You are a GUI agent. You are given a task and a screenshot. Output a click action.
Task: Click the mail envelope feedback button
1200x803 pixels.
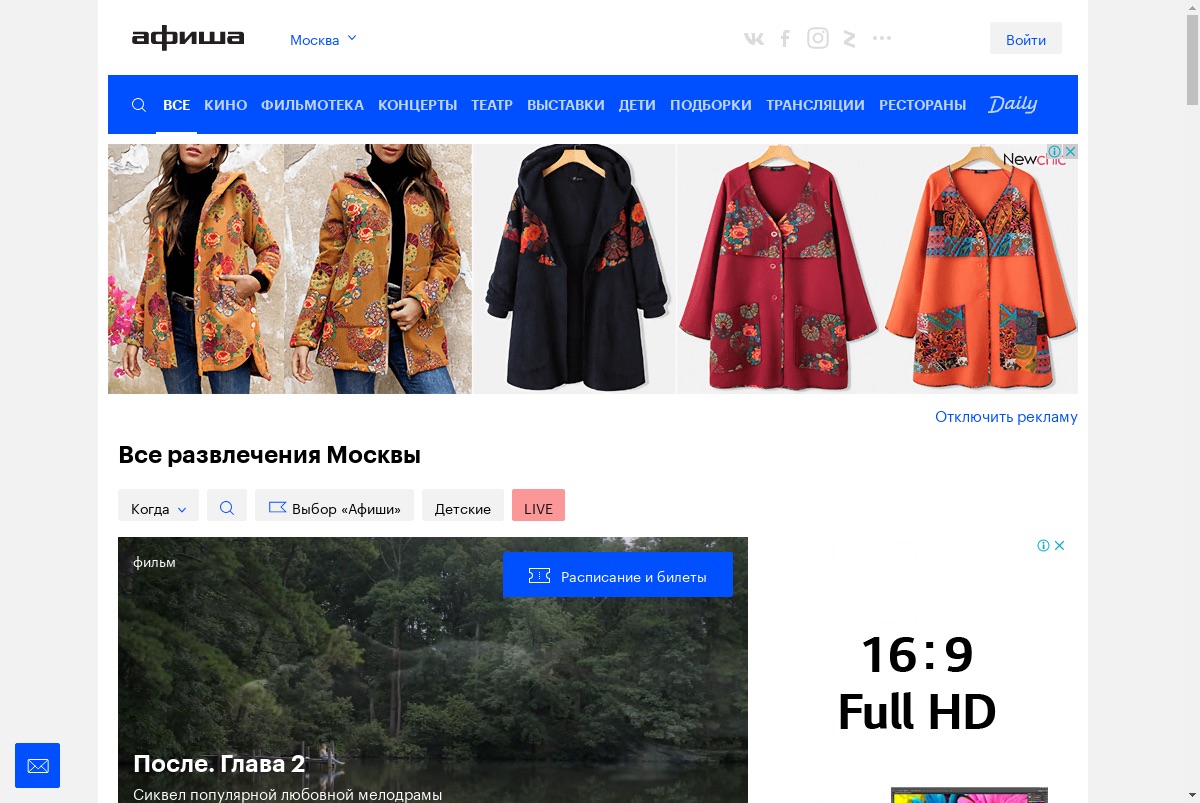[x=38, y=765]
